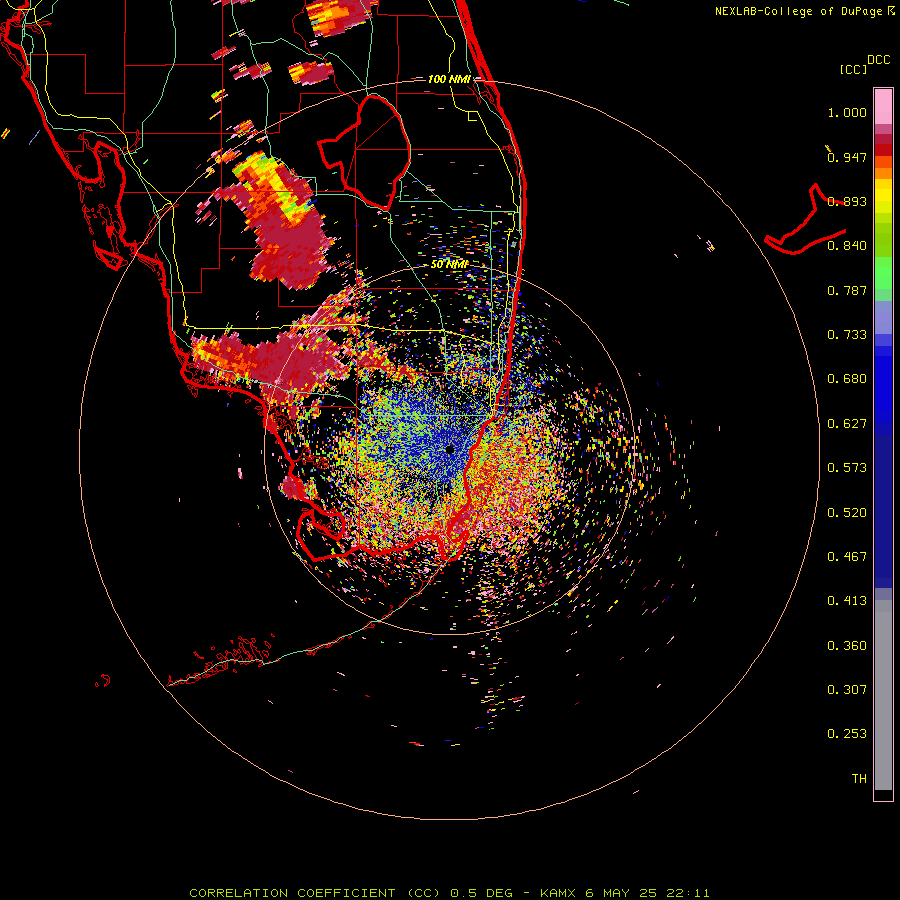900x900 pixels.
Task: Click the 100 NMI range ring label
Action: click(x=449, y=79)
